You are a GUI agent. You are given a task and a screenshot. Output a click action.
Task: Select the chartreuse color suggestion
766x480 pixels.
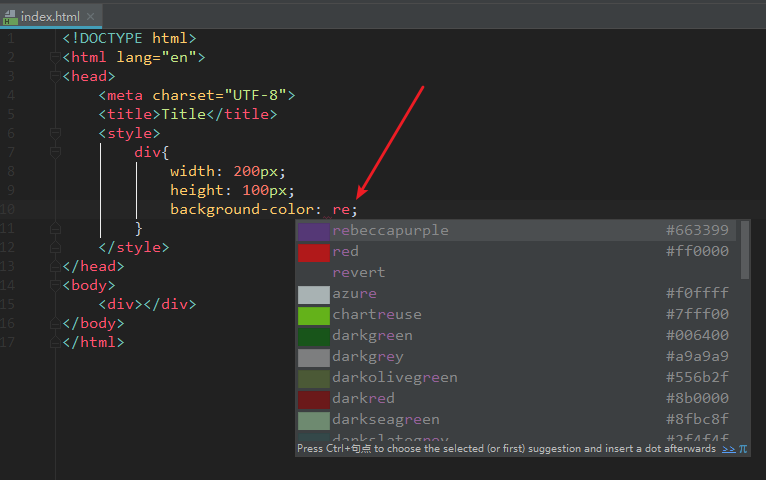pyautogui.click(x=517, y=314)
